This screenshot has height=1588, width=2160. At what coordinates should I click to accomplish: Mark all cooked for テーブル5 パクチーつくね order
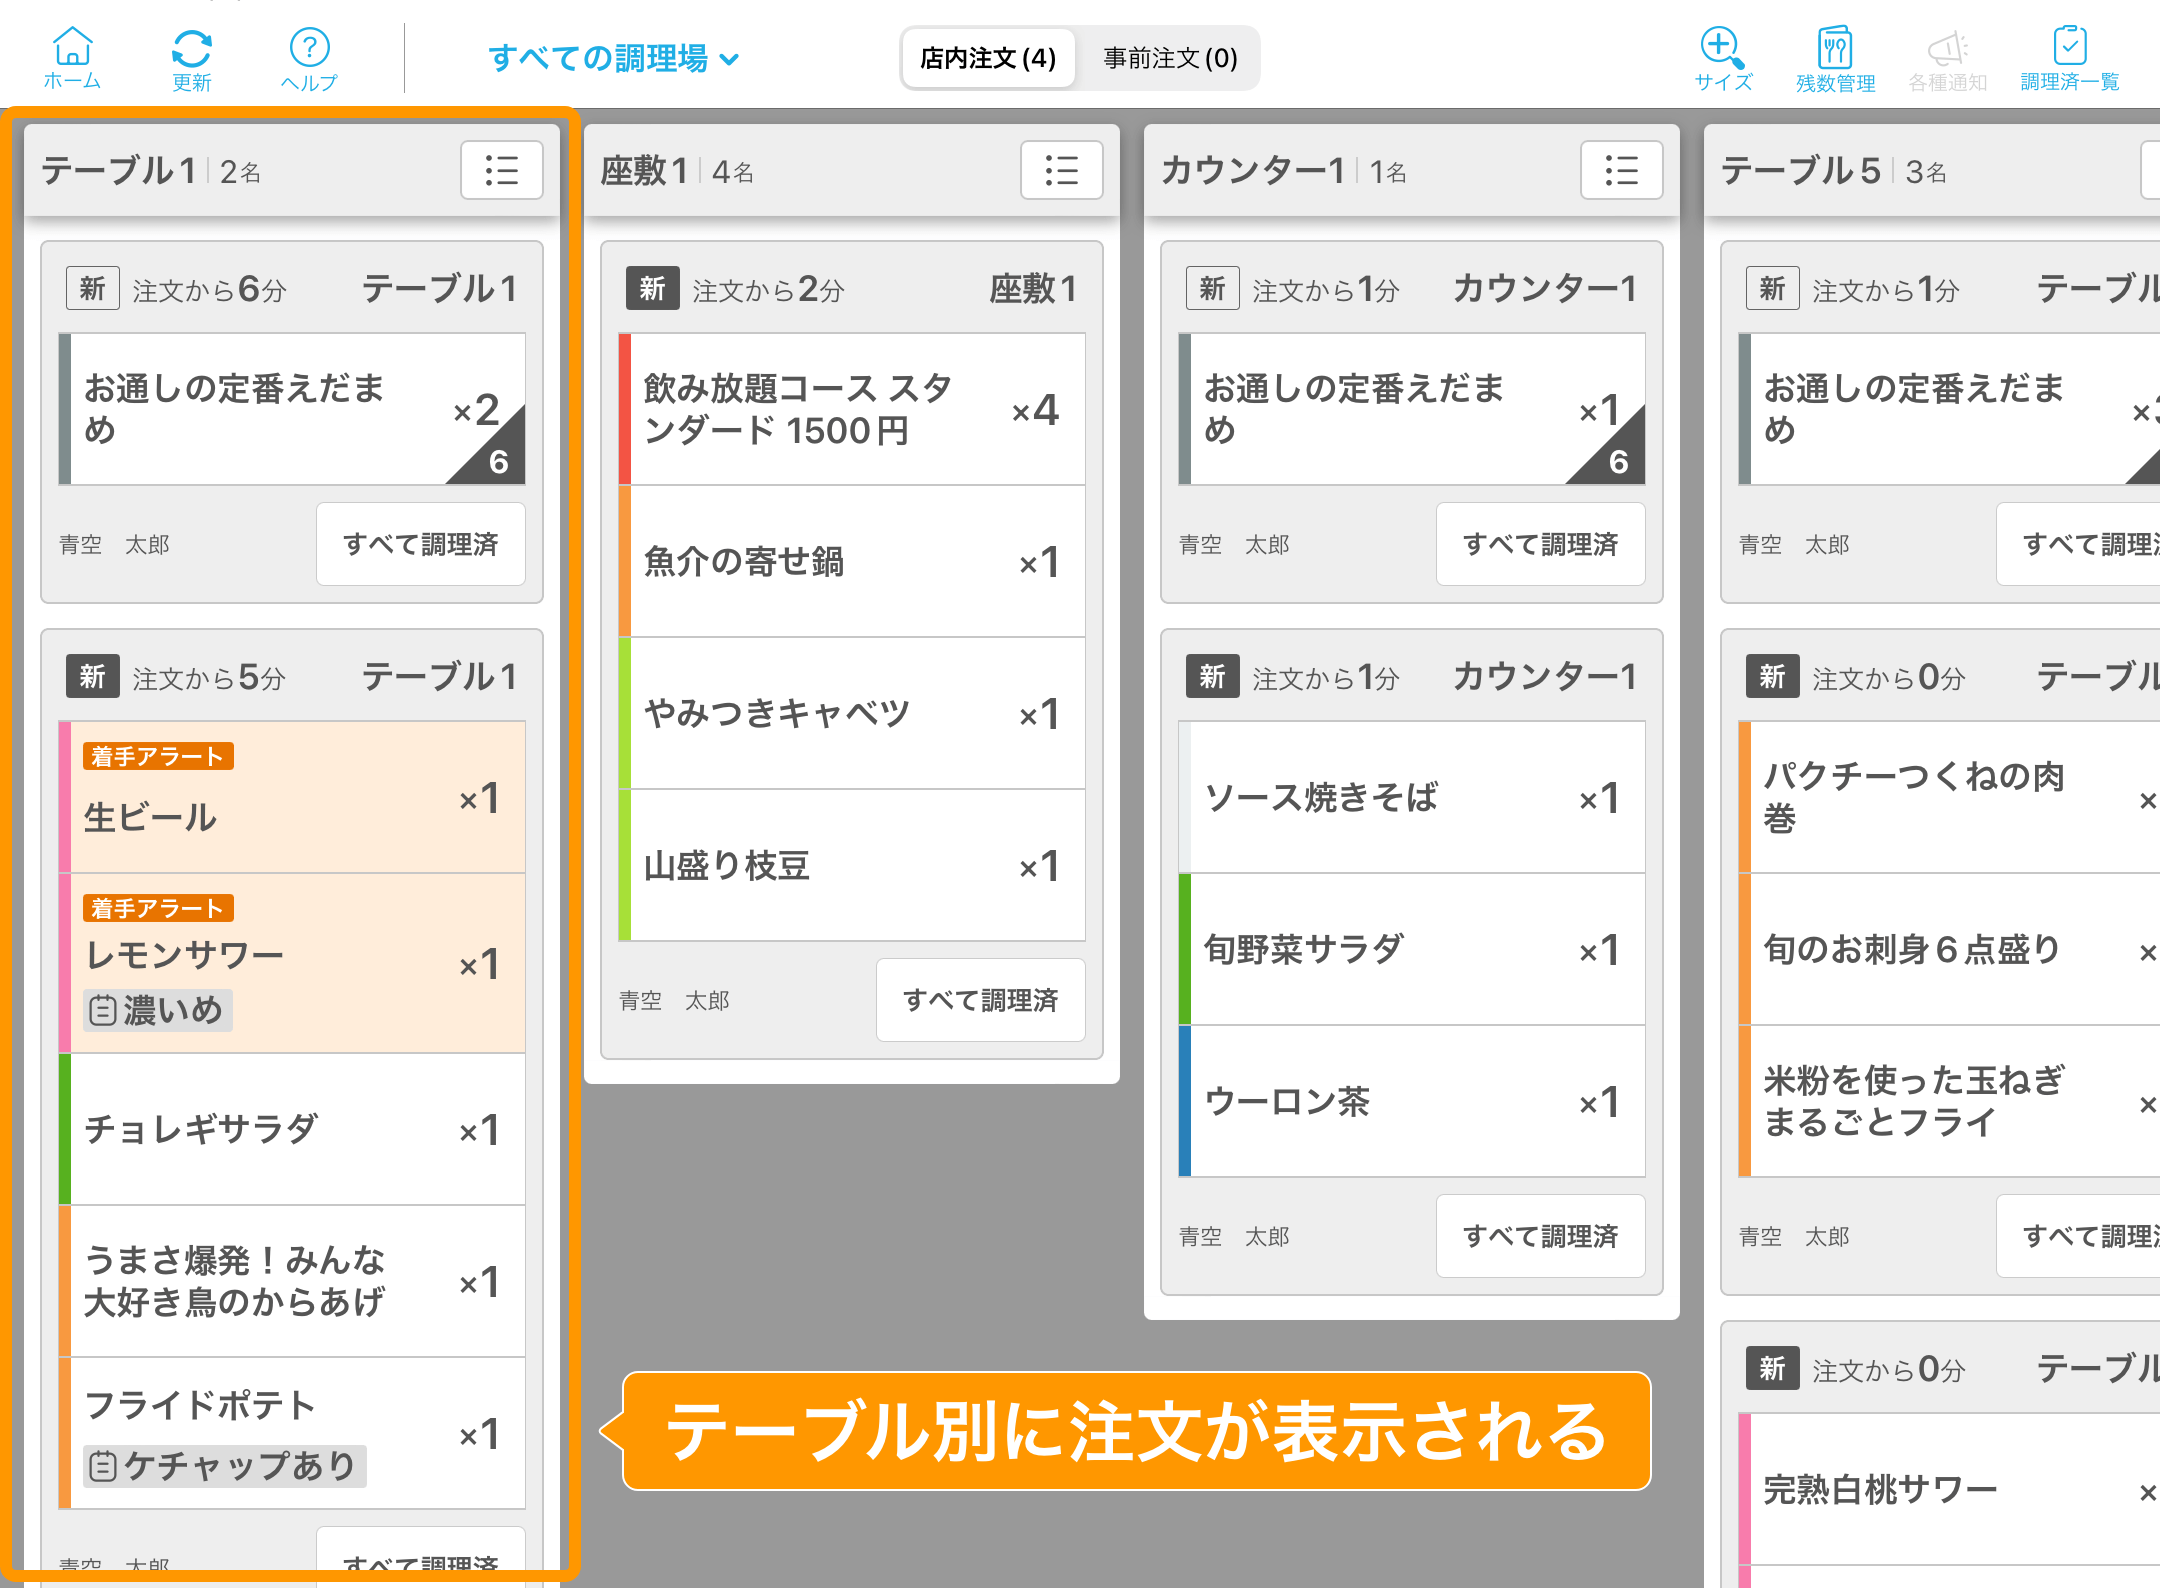pyautogui.click(x=2080, y=1236)
